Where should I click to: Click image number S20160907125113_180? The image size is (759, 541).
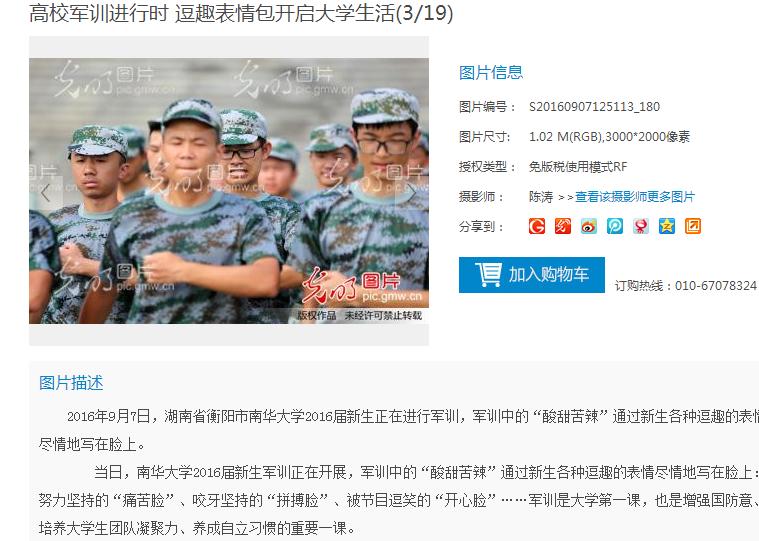pyautogui.click(x=594, y=106)
